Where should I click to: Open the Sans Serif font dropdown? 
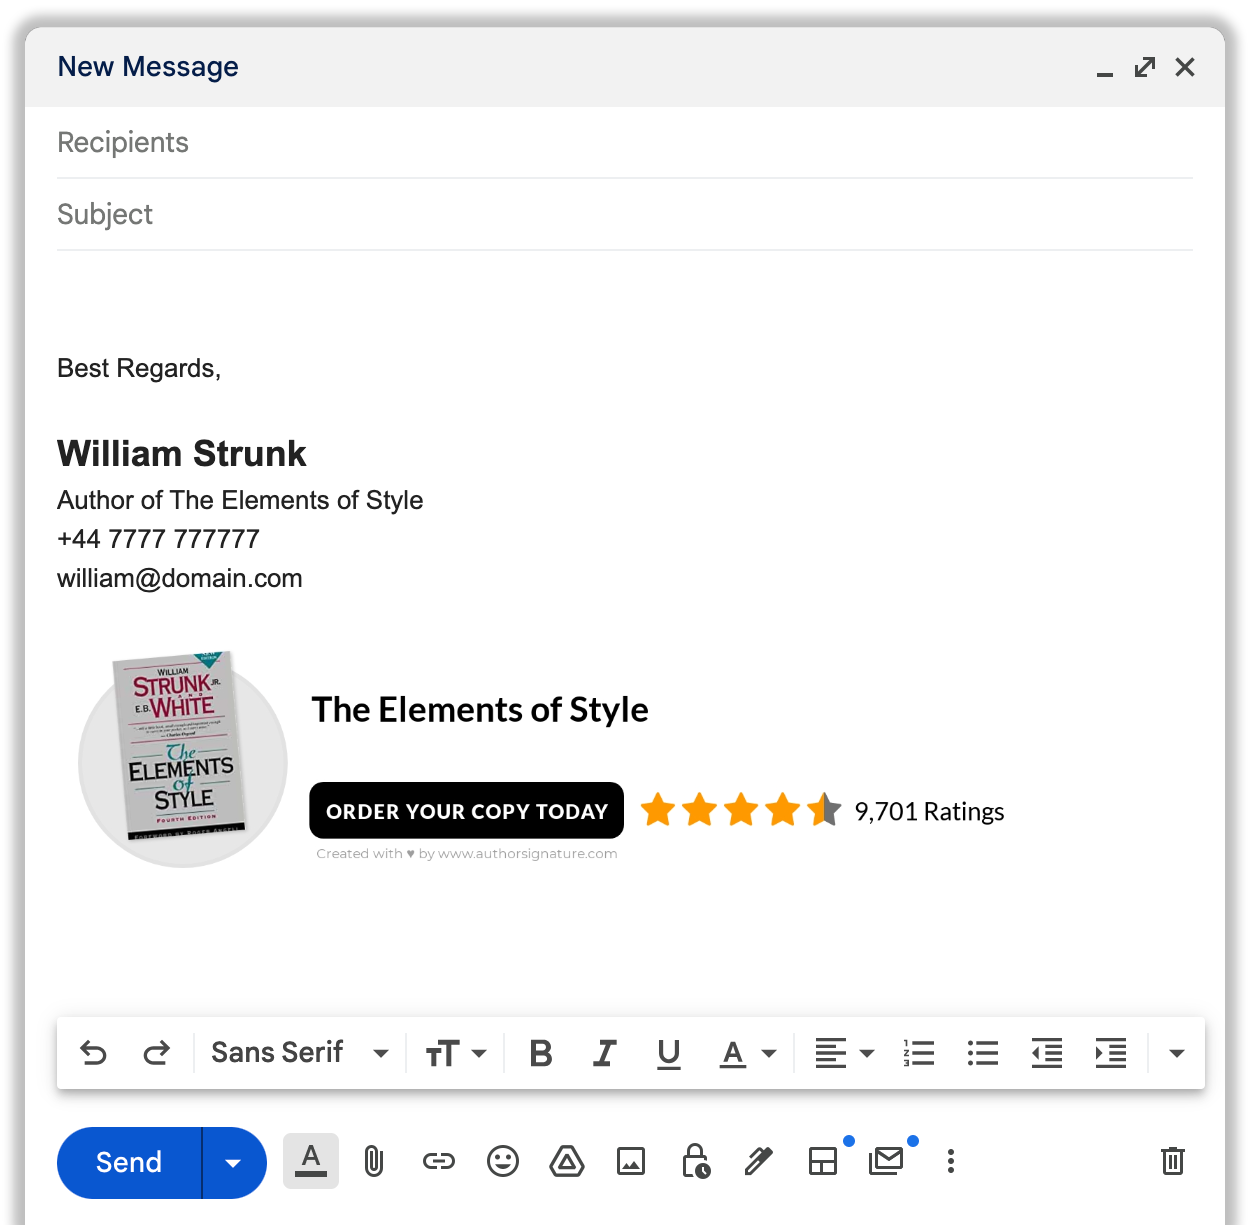[x=299, y=1053]
